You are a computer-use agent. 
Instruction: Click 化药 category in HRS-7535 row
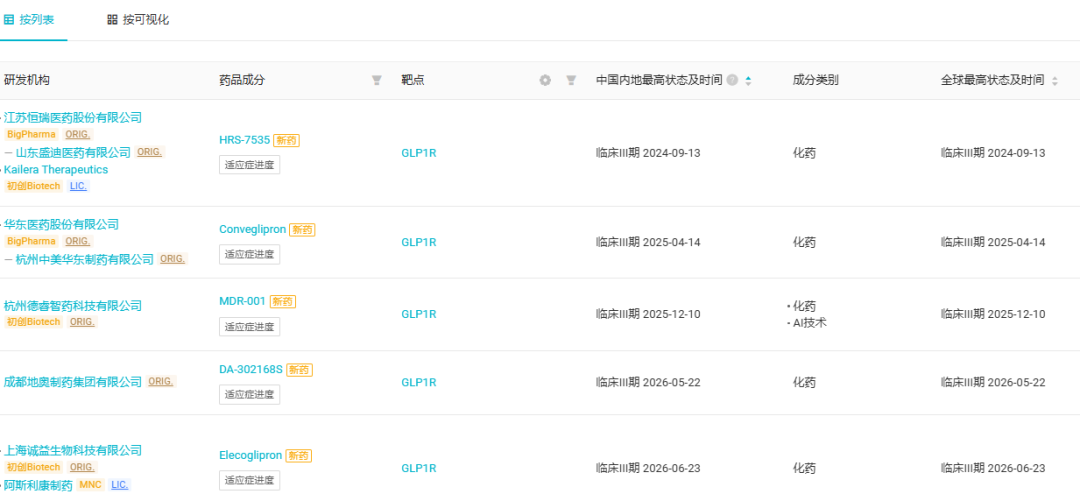804,153
